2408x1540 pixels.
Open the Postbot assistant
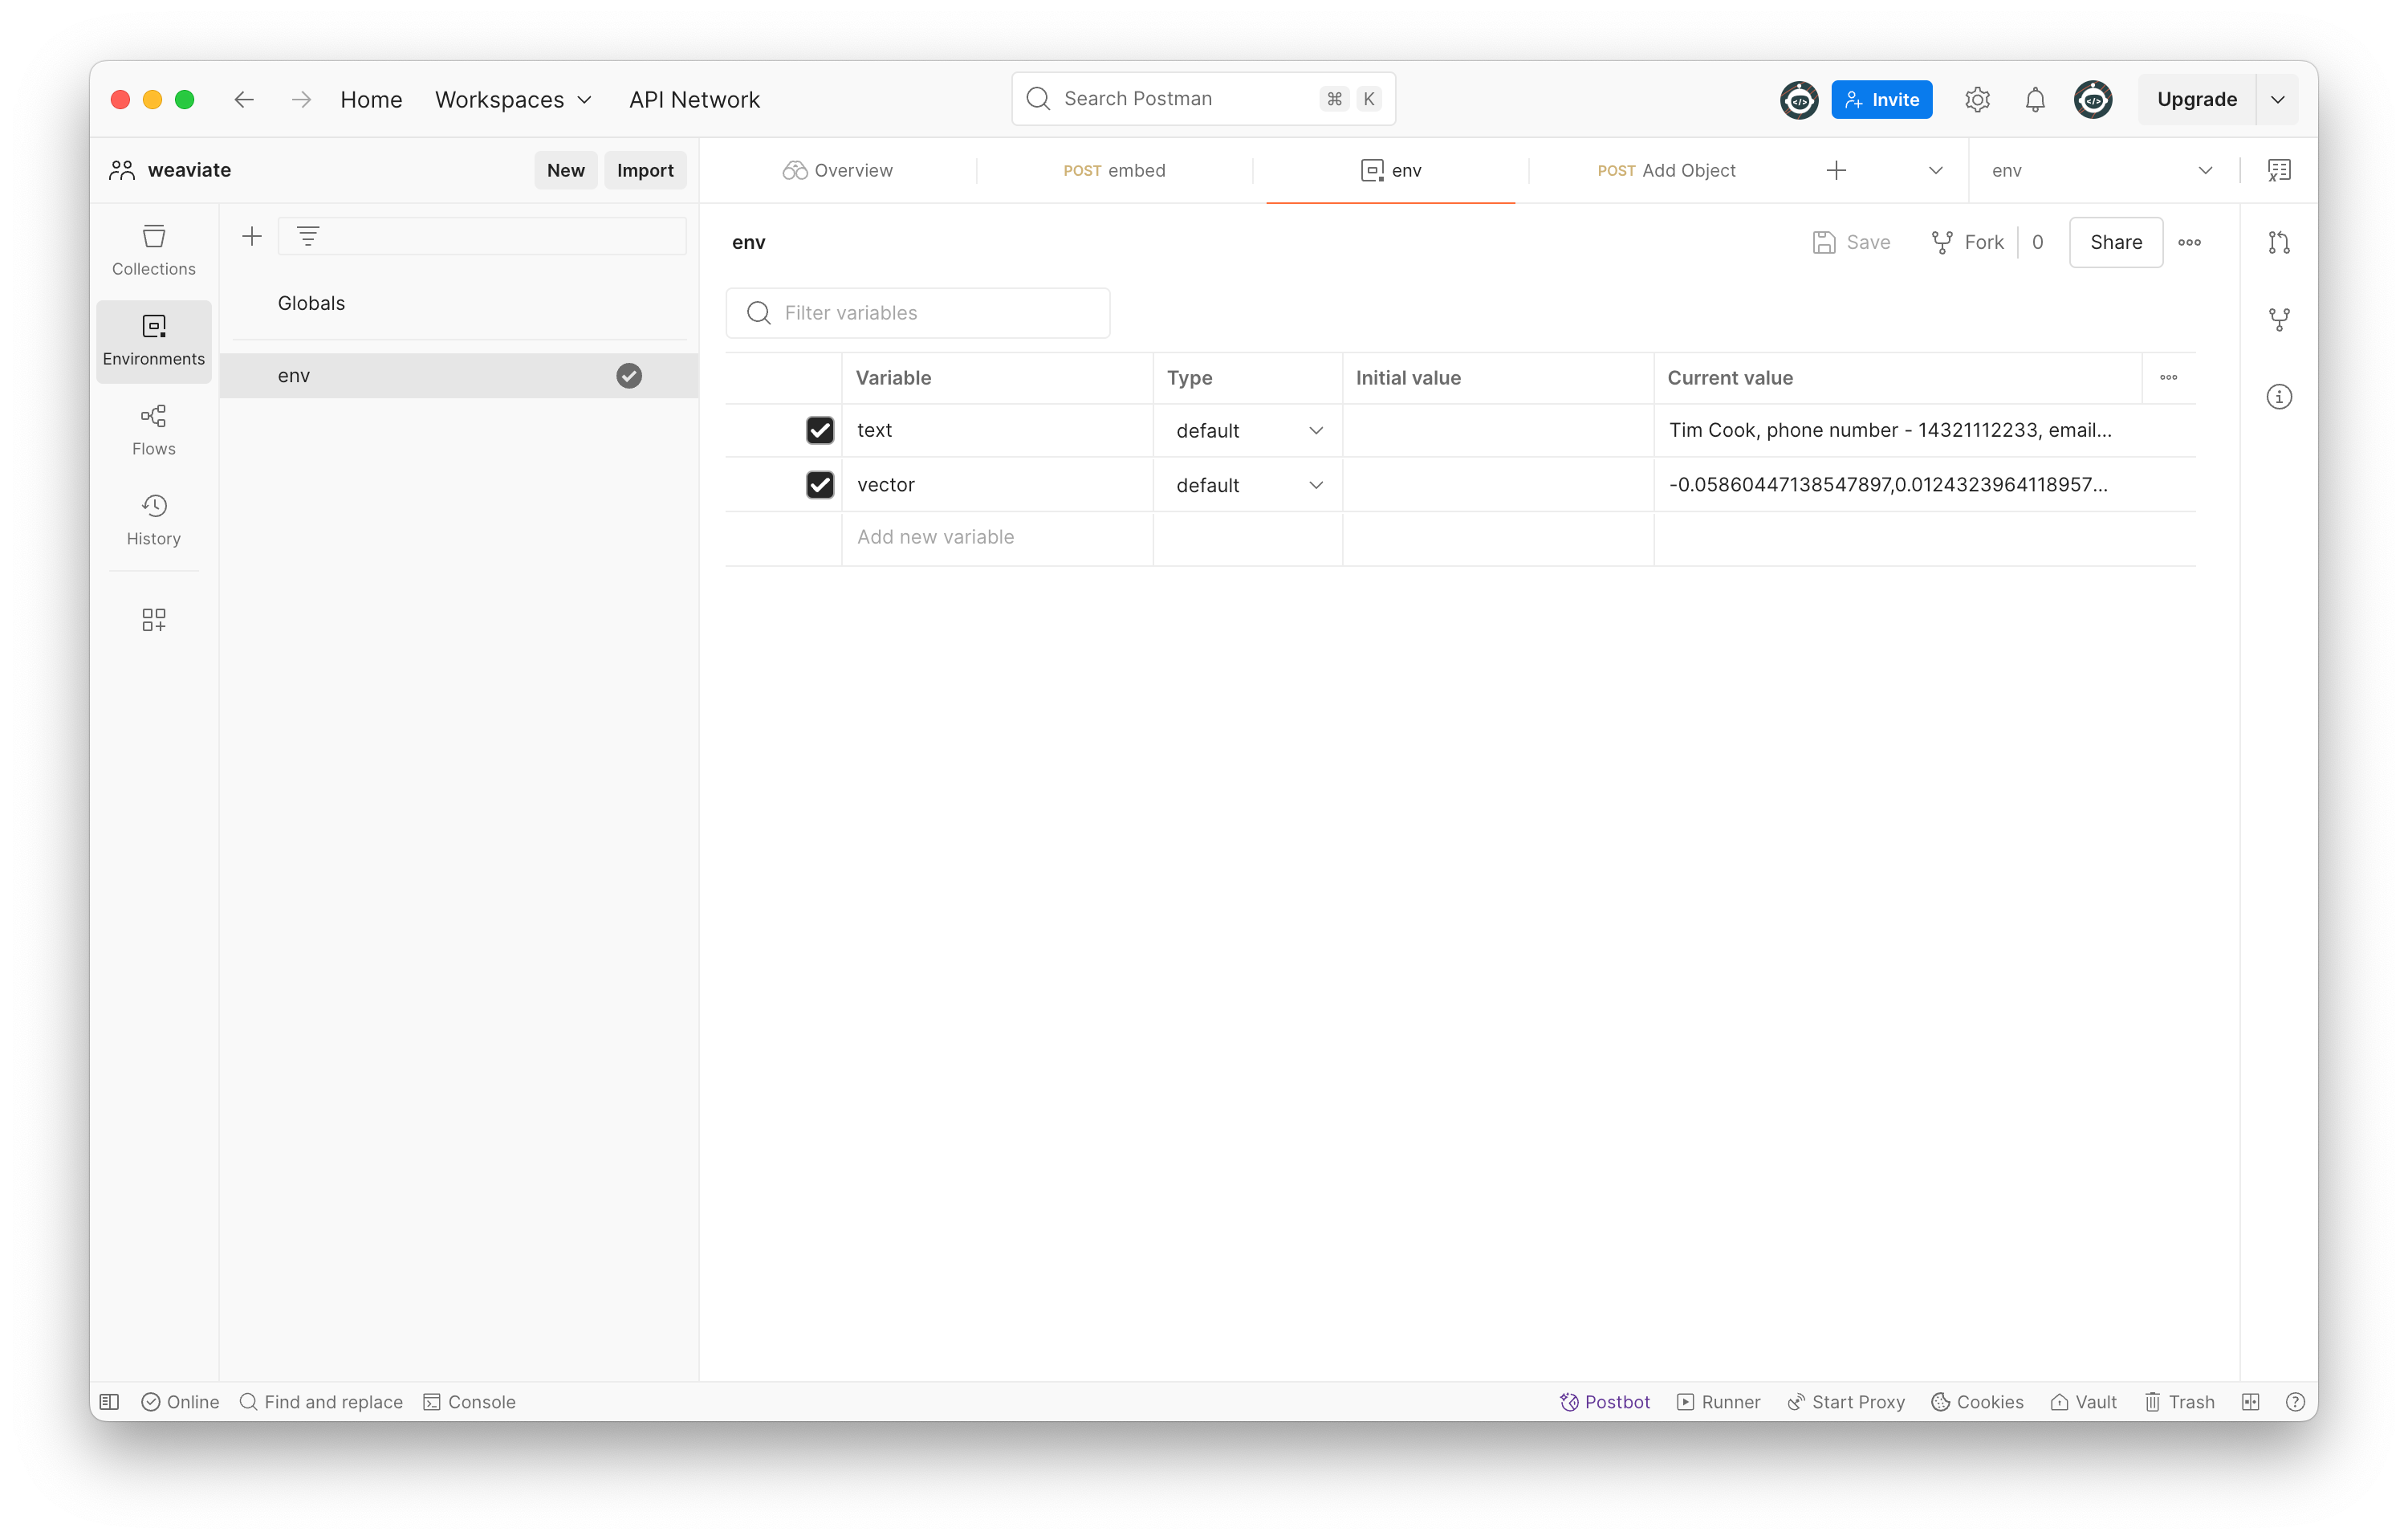click(x=1605, y=1402)
